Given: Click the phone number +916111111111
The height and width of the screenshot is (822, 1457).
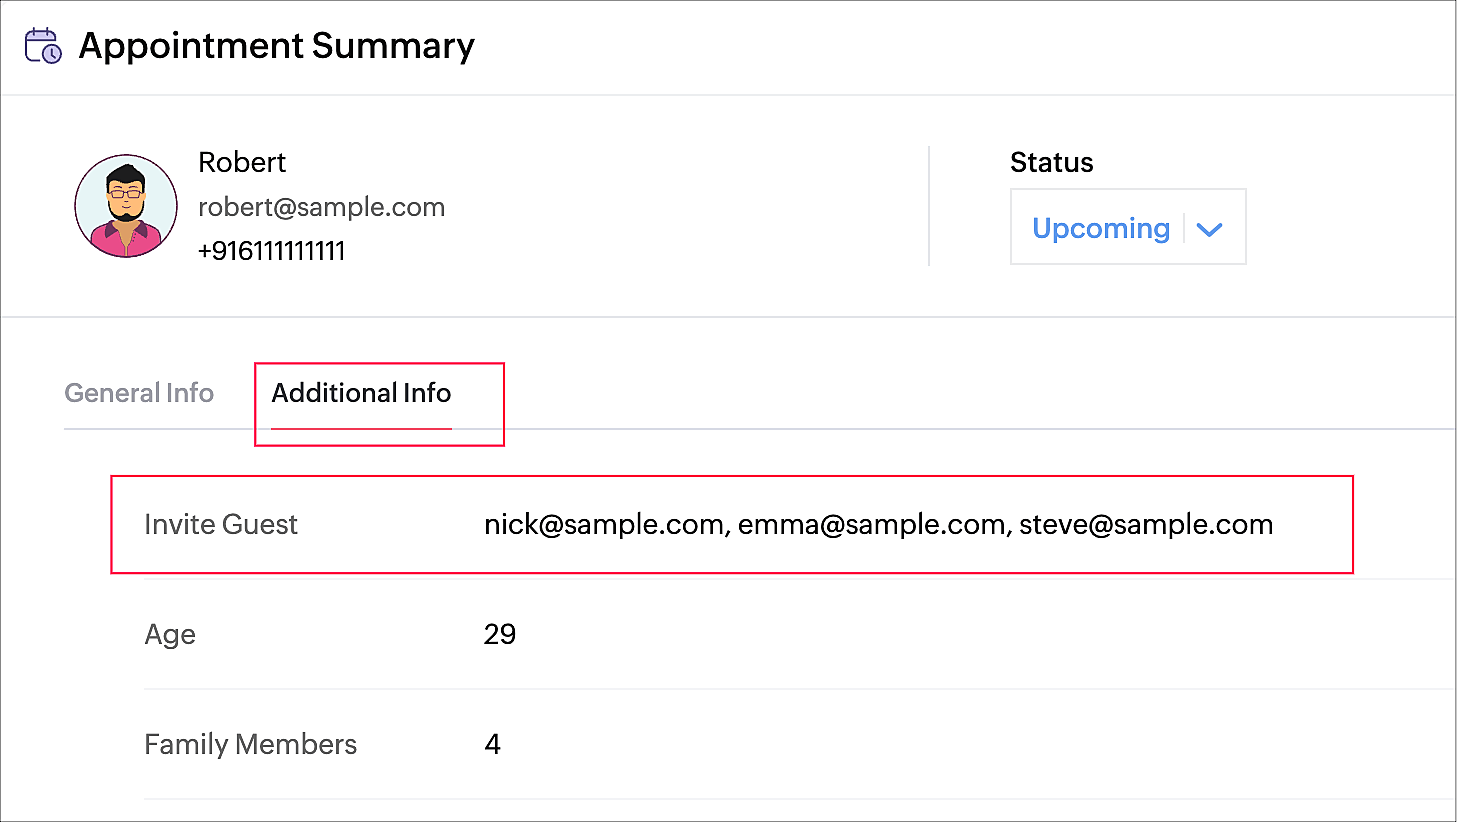Looking at the screenshot, I should pyautogui.click(x=271, y=251).
